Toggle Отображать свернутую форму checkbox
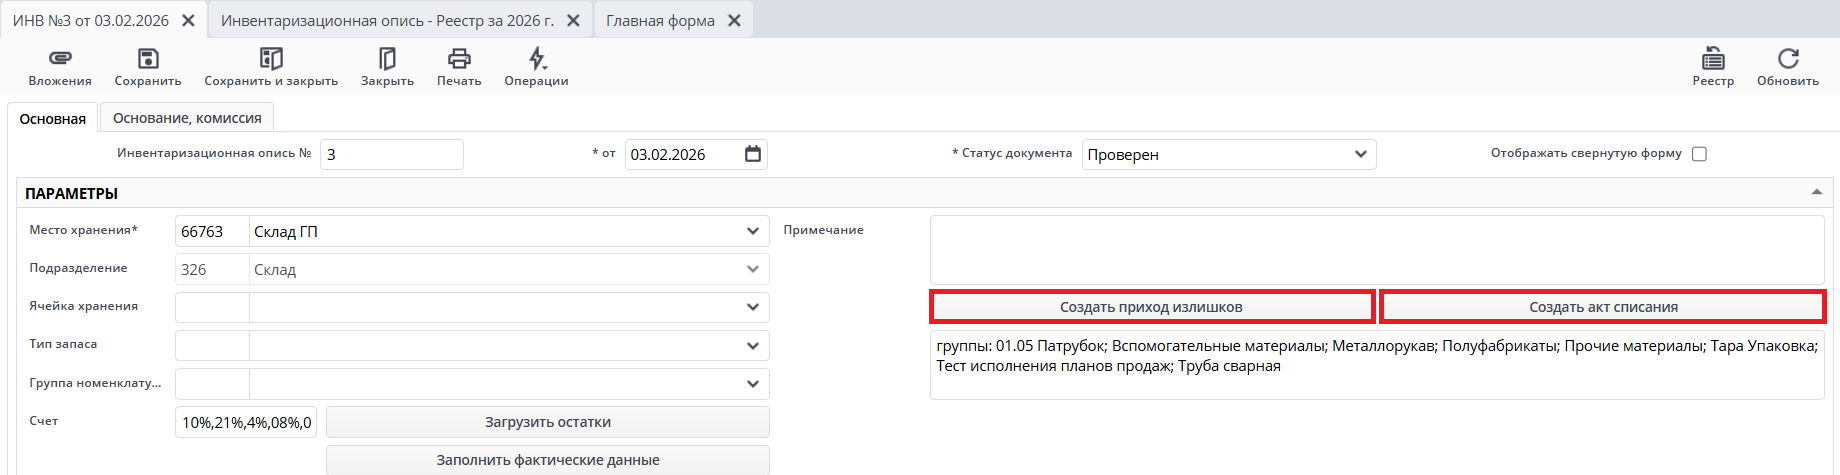 1699,154
